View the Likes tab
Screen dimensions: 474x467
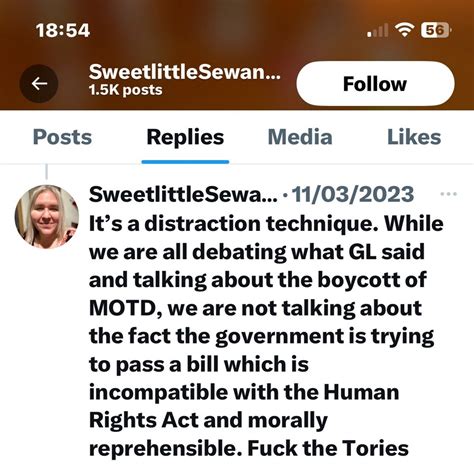click(x=414, y=137)
